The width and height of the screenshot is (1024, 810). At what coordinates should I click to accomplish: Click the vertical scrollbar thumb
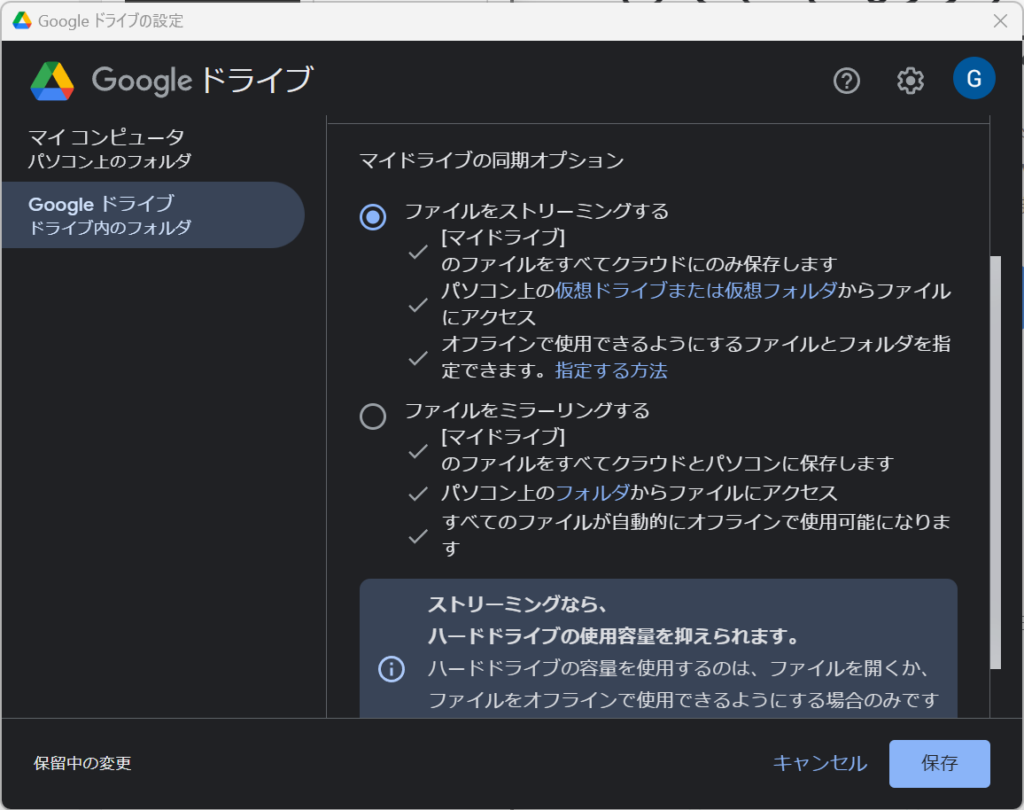[x=995, y=462]
